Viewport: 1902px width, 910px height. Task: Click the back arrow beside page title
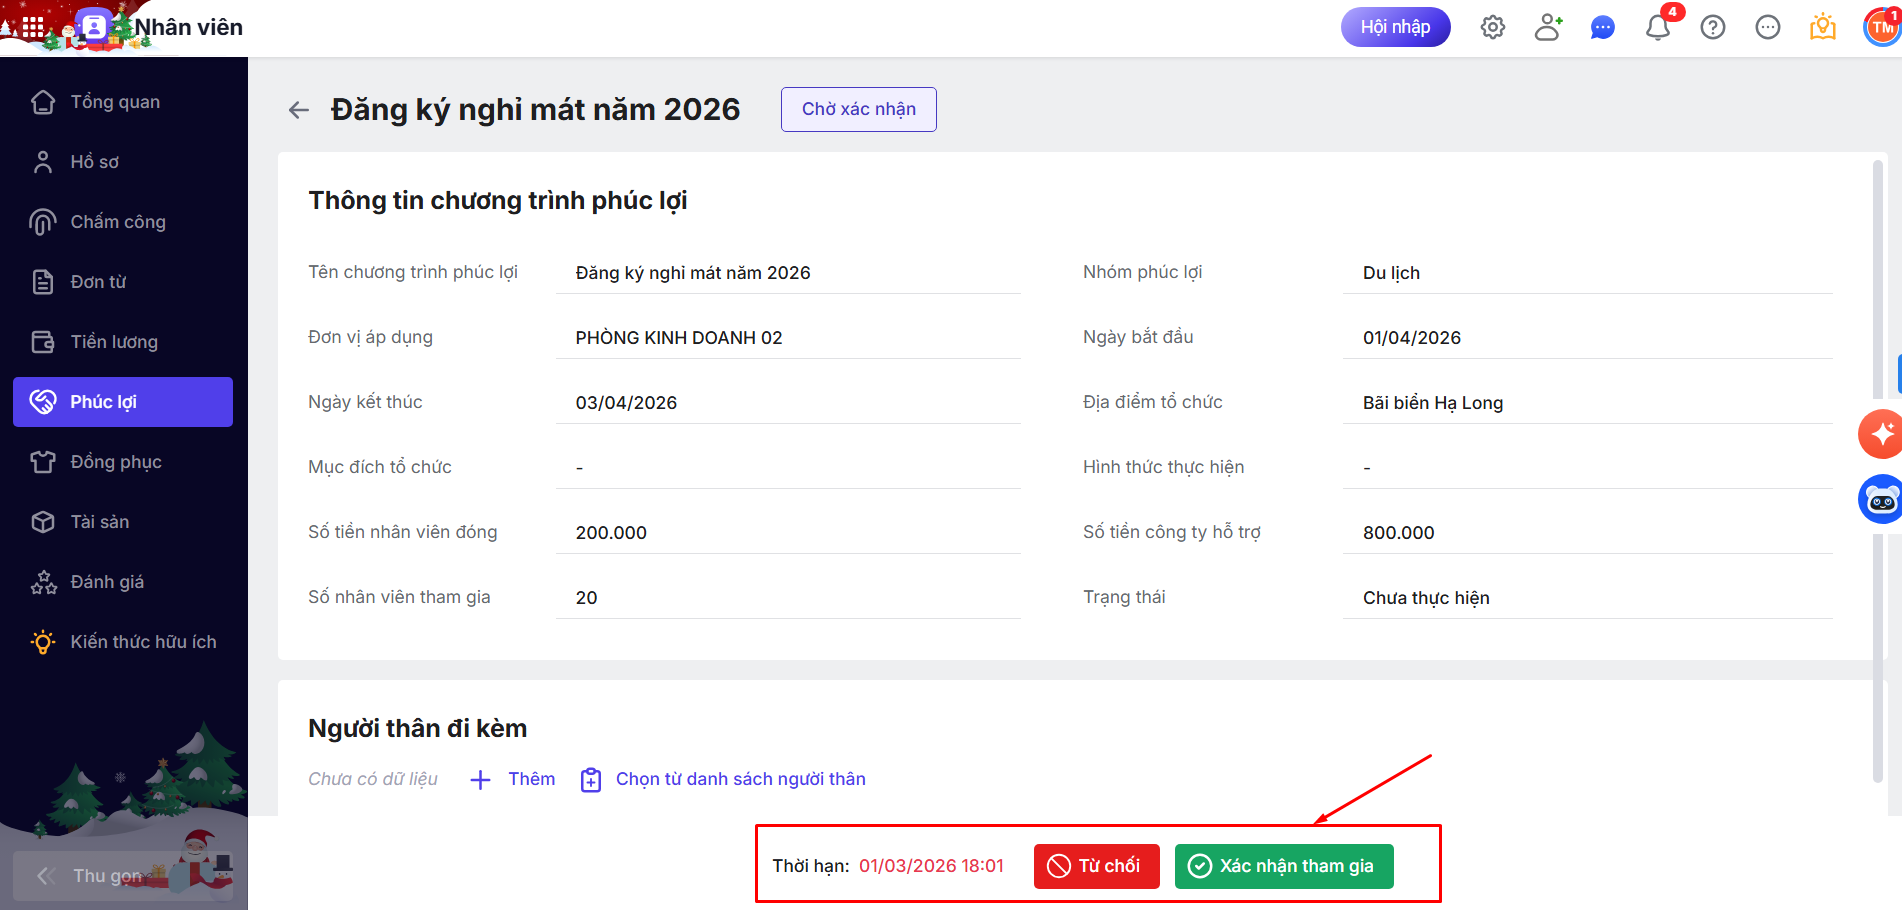pos(298,110)
